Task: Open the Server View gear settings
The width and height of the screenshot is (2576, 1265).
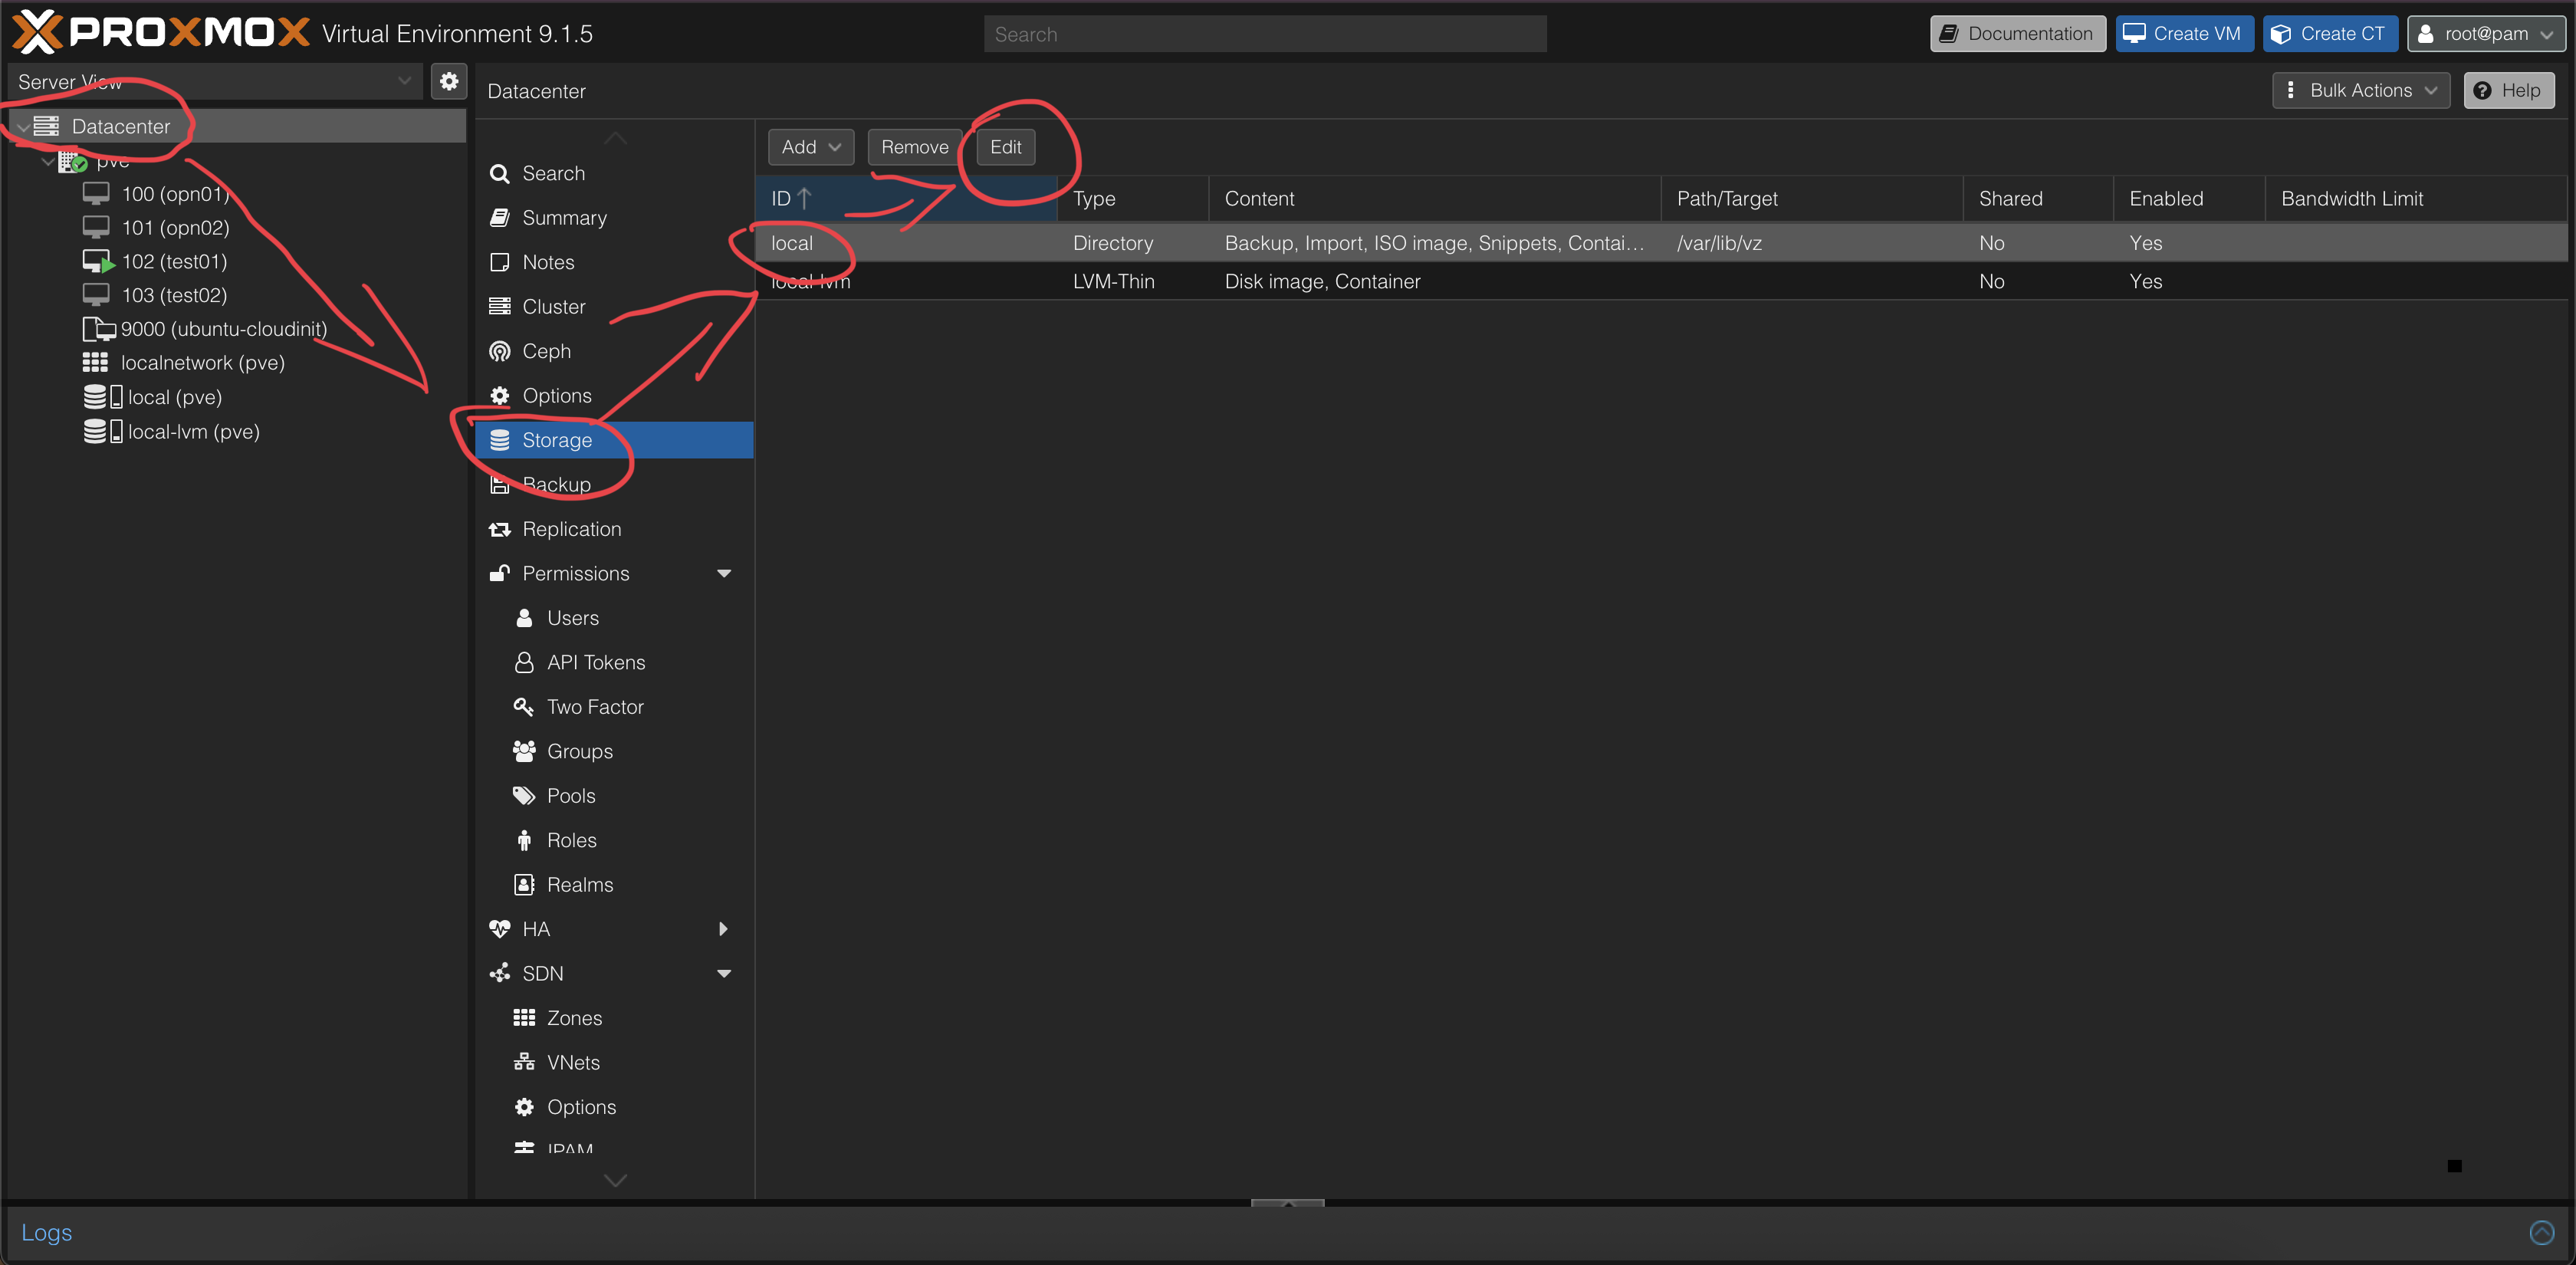Action: 449,82
